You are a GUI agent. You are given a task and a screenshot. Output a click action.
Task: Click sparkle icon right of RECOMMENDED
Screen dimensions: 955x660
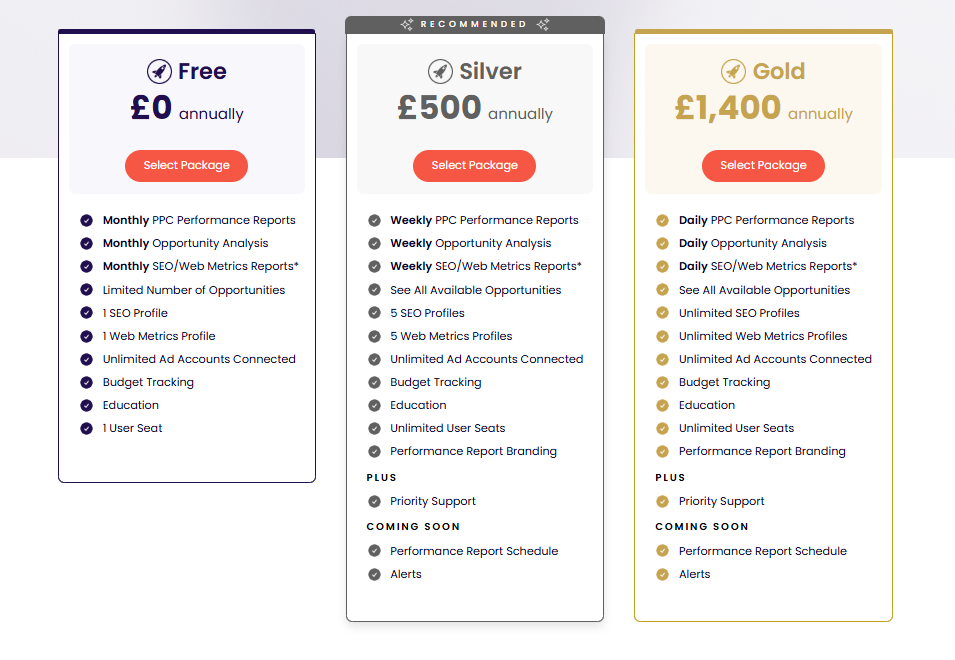[543, 24]
